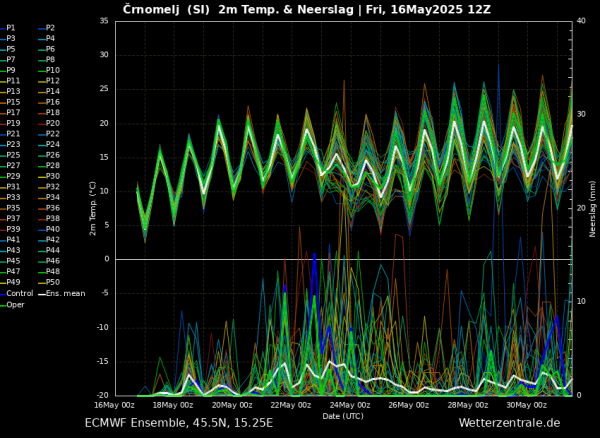Click the 30 value on precipitation axis
The width and height of the screenshot is (600, 438).
tap(581, 114)
